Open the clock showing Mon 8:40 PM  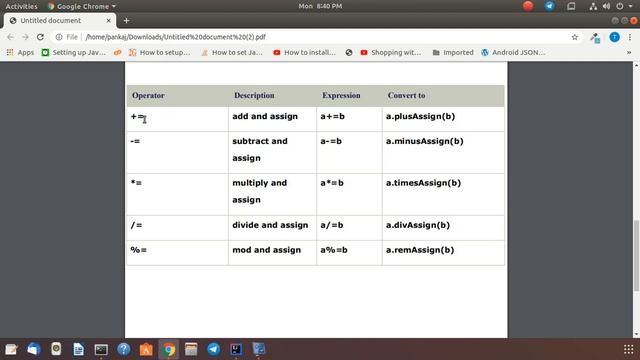(x=320, y=6)
